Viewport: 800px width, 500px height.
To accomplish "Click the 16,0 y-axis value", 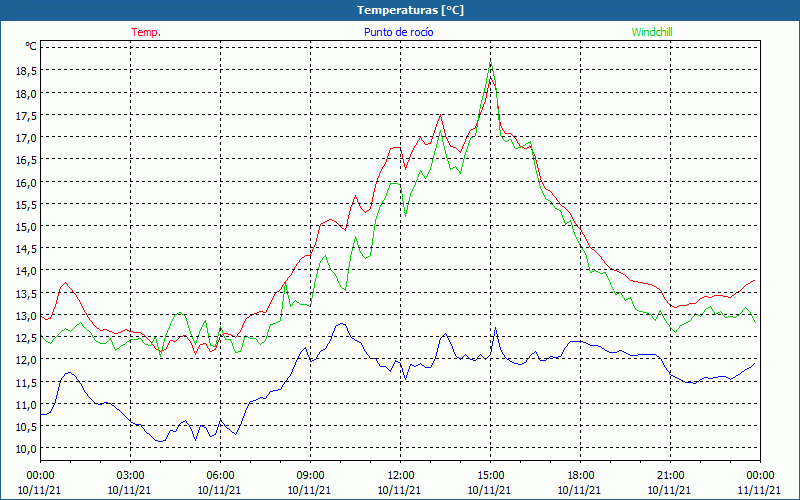I will (x=26, y=183).
